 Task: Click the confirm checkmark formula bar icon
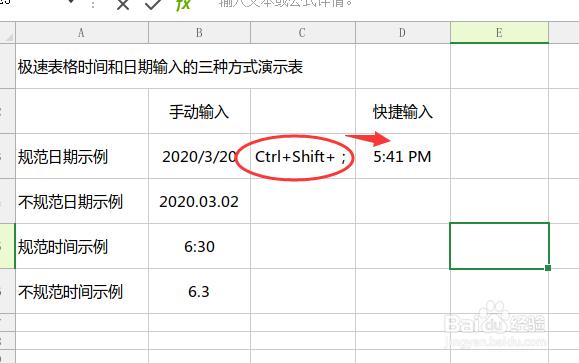tap(153, 4)
